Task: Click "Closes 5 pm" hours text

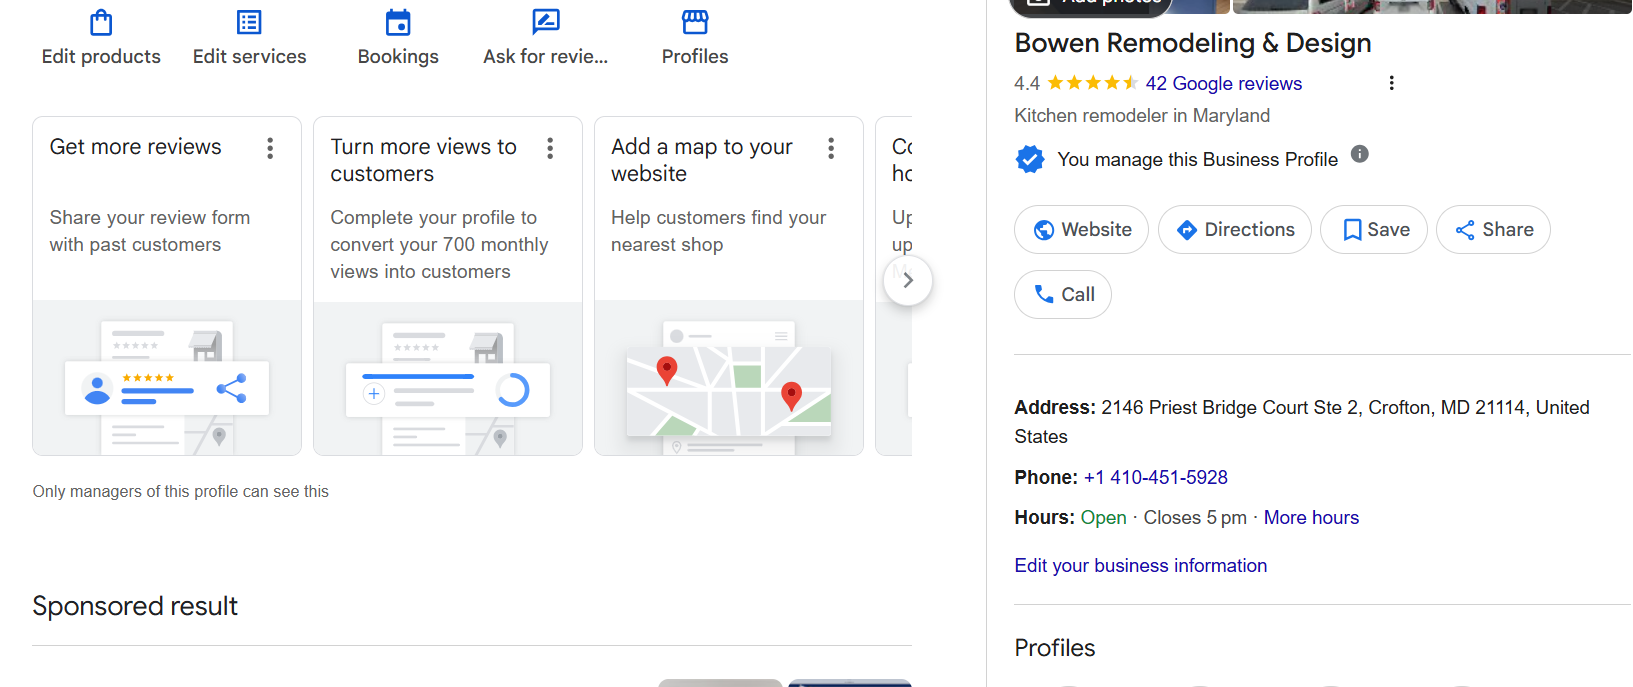Action: pyautogui.click(x=1195, y=518)
